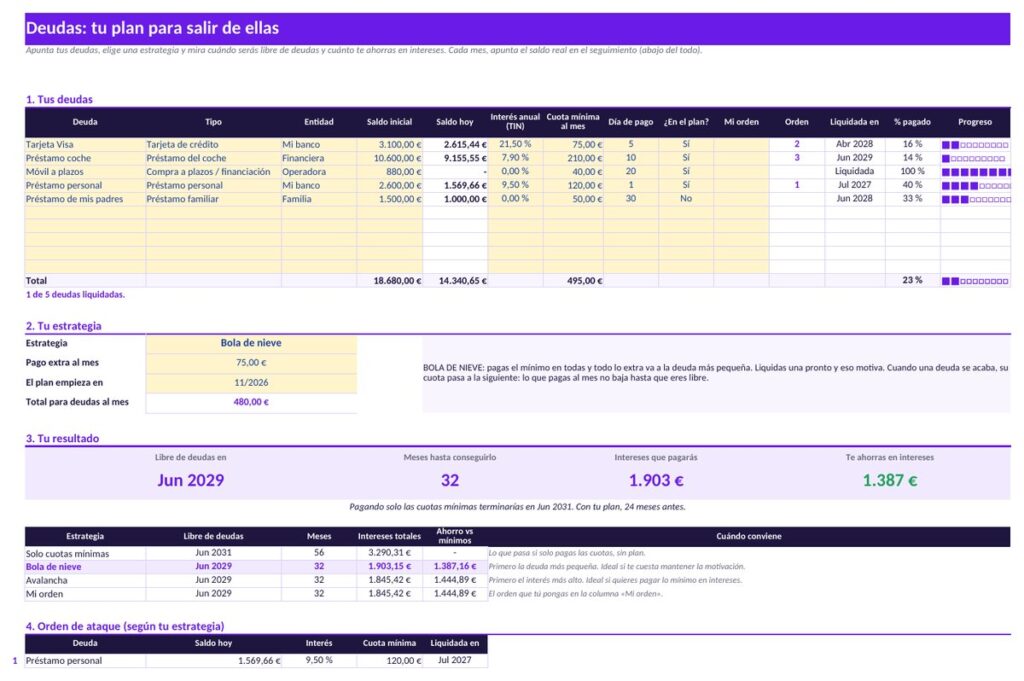Image resolution: width=1024 pixels, height=681 pixels.
Task: Select the large "Jun 2029" debt-free date
Action: (x=191, y=481)
